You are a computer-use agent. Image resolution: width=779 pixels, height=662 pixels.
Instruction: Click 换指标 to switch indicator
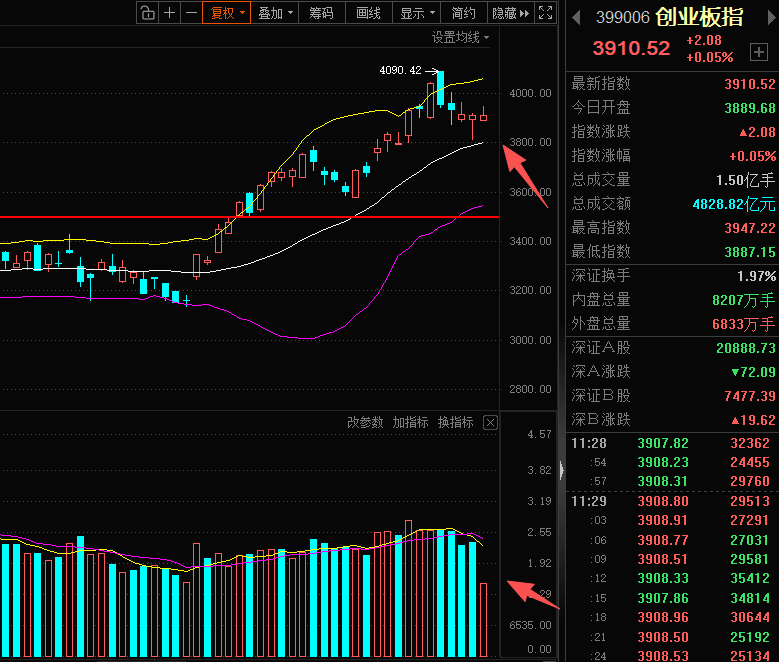pos(456,422)
